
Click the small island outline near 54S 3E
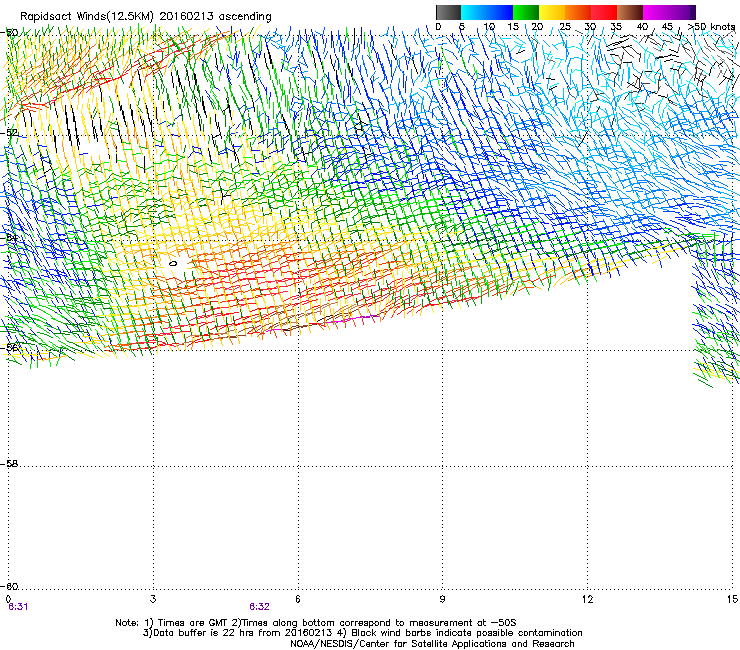pos(173,263)
